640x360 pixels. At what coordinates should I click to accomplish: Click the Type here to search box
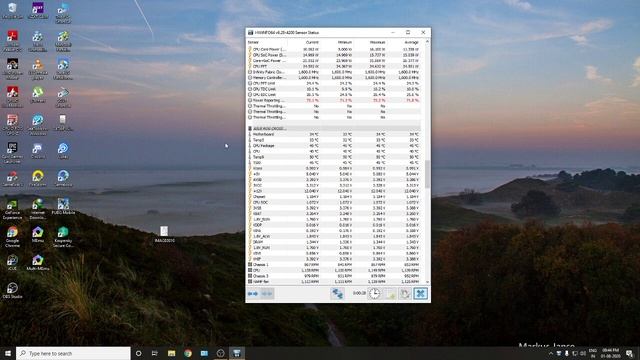[x=73, y=353]
